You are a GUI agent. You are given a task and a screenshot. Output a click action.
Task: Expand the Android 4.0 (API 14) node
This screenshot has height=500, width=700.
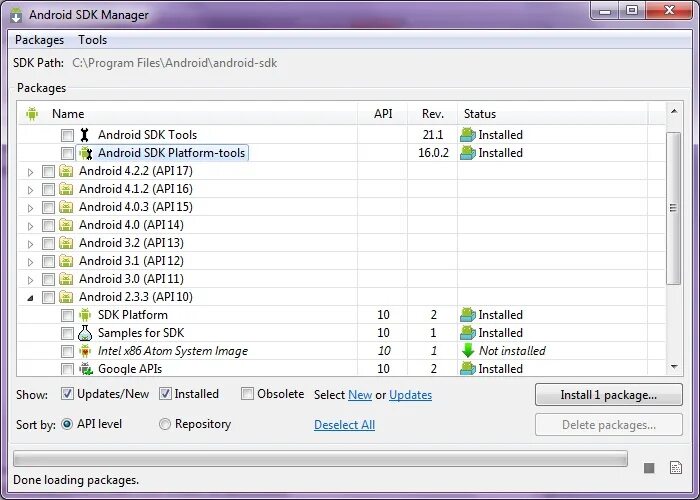point(30,226)
